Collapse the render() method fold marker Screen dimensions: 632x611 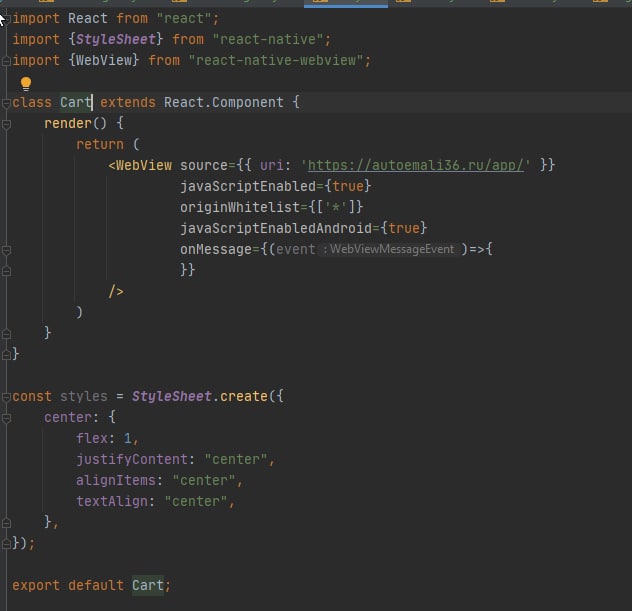point(6,124)
